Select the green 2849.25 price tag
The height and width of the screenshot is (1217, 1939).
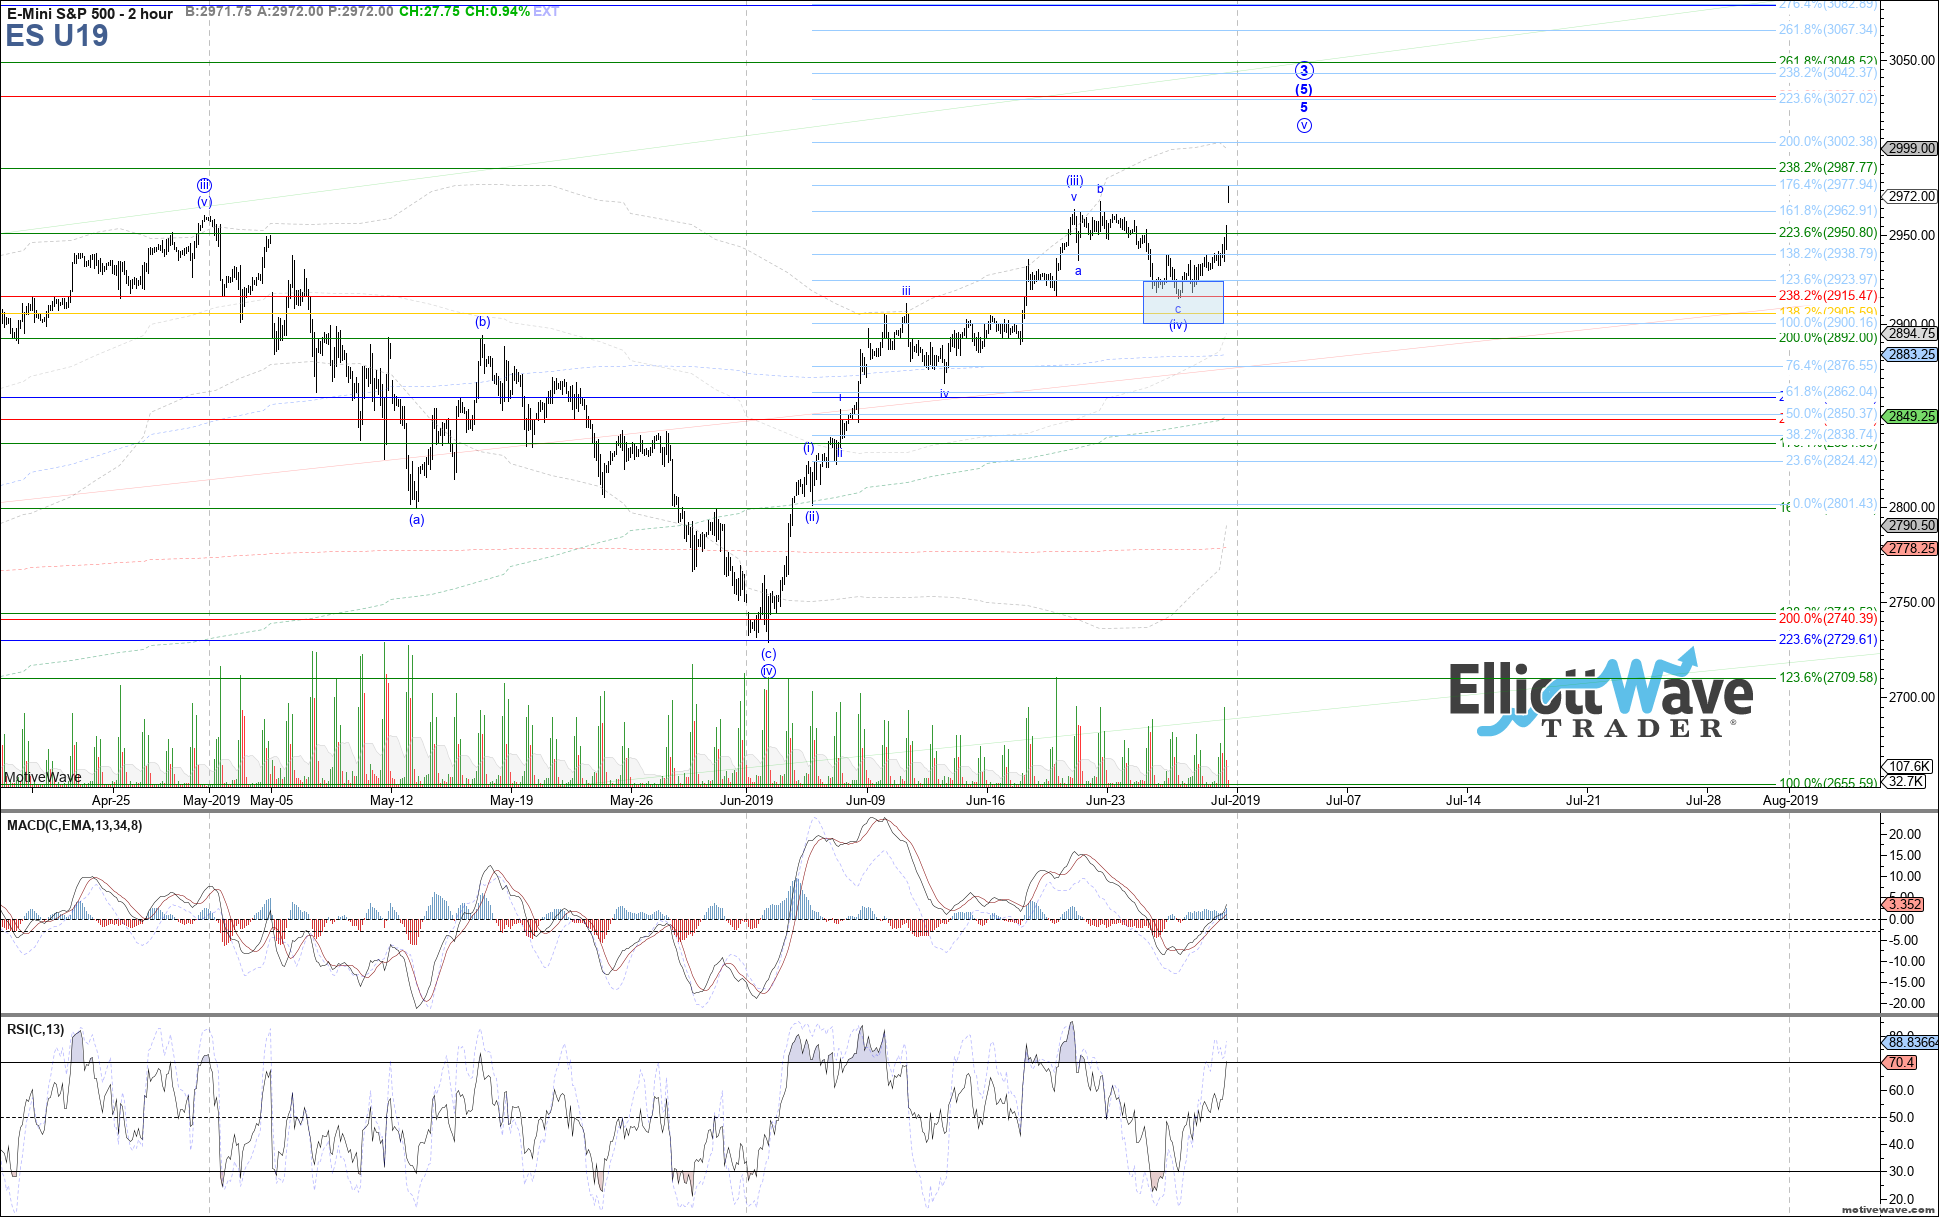pyautogui.click(x=1911, y=416)
